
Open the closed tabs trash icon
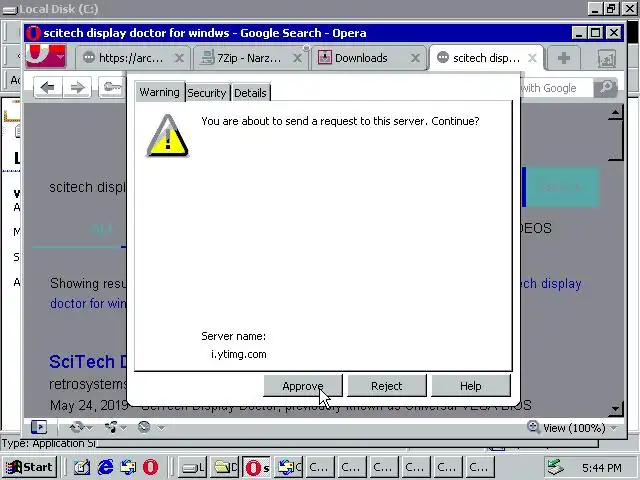[607, 58]
